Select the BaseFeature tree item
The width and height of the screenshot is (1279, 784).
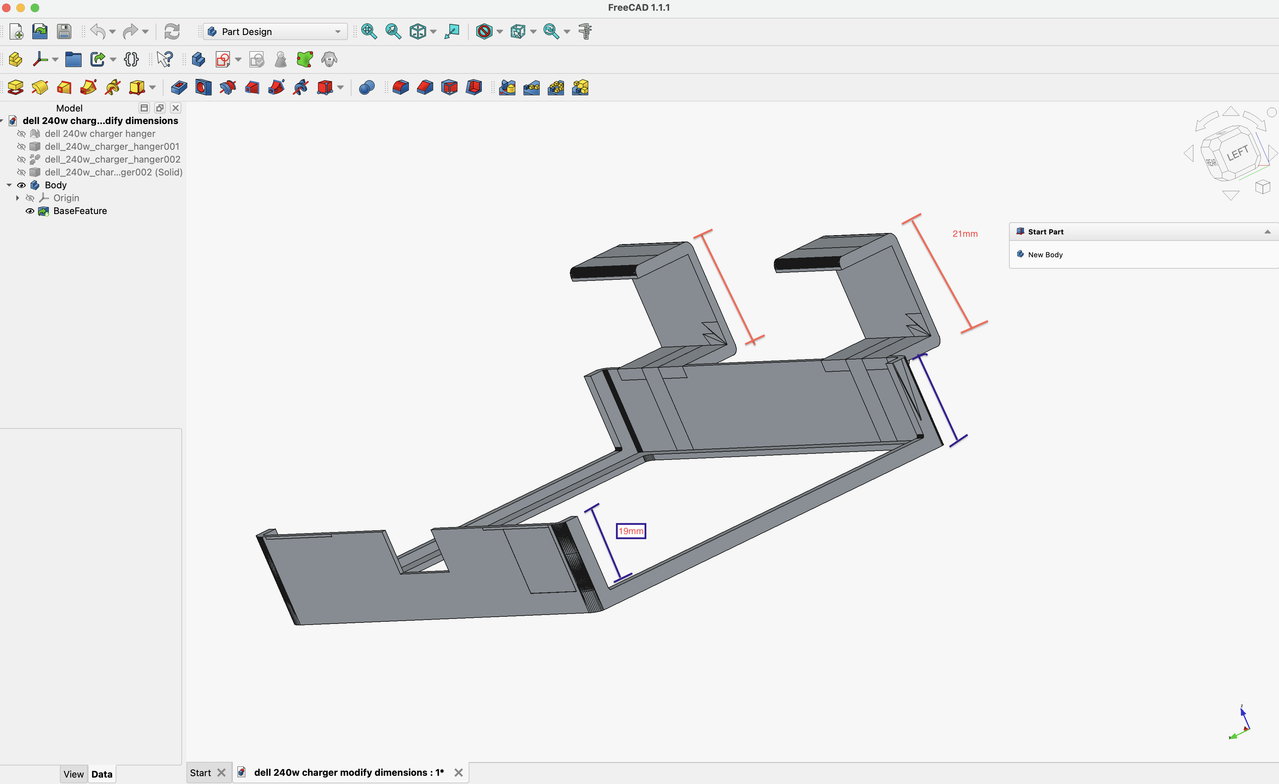[x=80, y=211]
